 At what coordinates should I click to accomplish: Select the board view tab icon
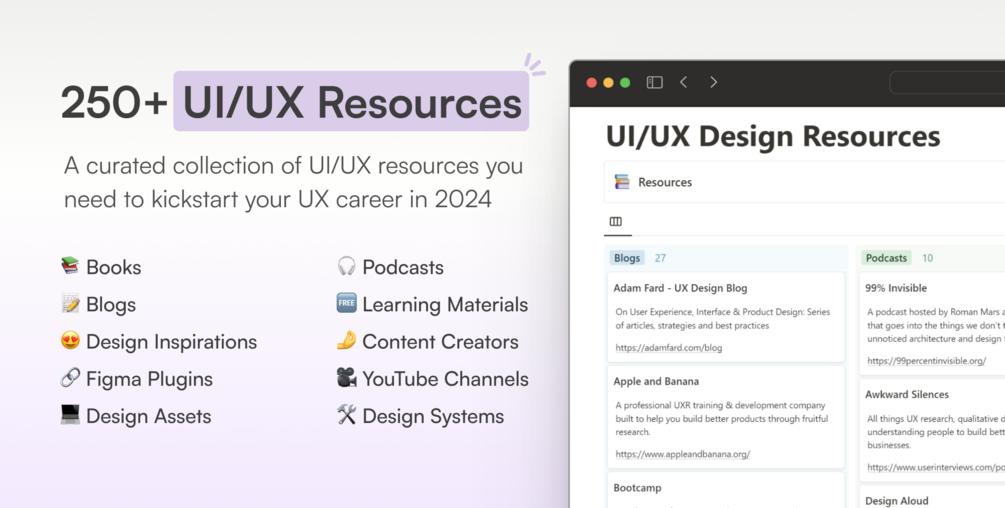615,222
